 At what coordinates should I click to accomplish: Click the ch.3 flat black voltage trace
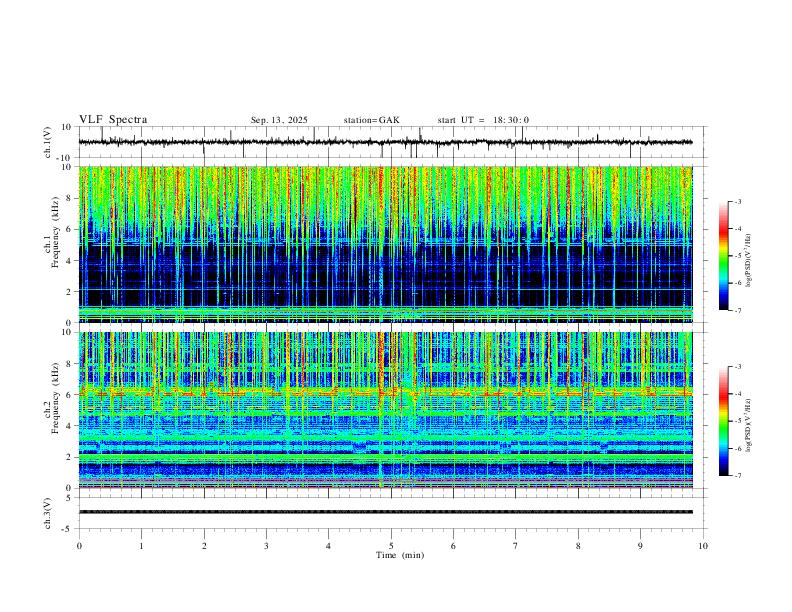[386, 512]
